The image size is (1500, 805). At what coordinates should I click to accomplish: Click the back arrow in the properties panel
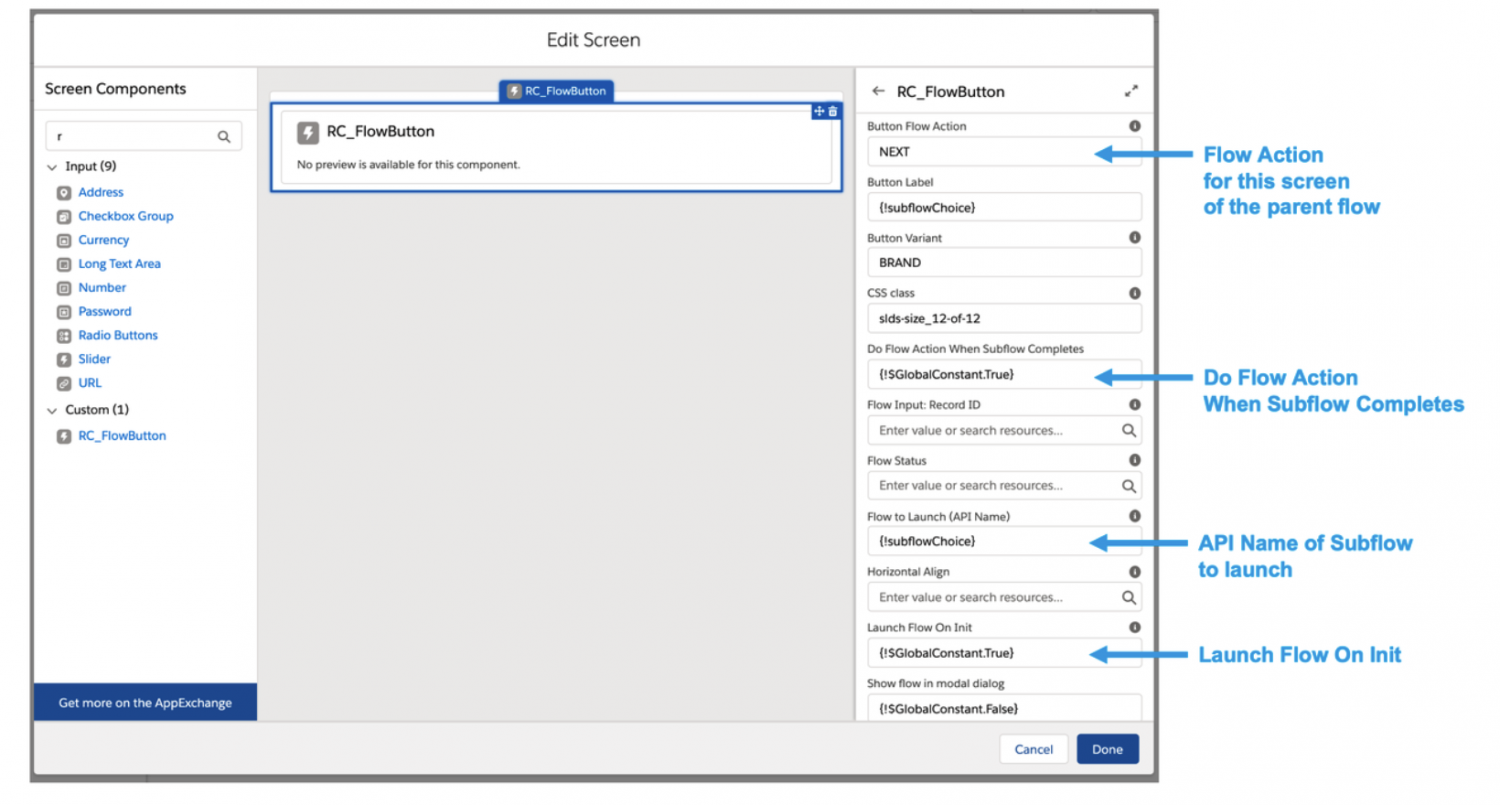[878, 91]
